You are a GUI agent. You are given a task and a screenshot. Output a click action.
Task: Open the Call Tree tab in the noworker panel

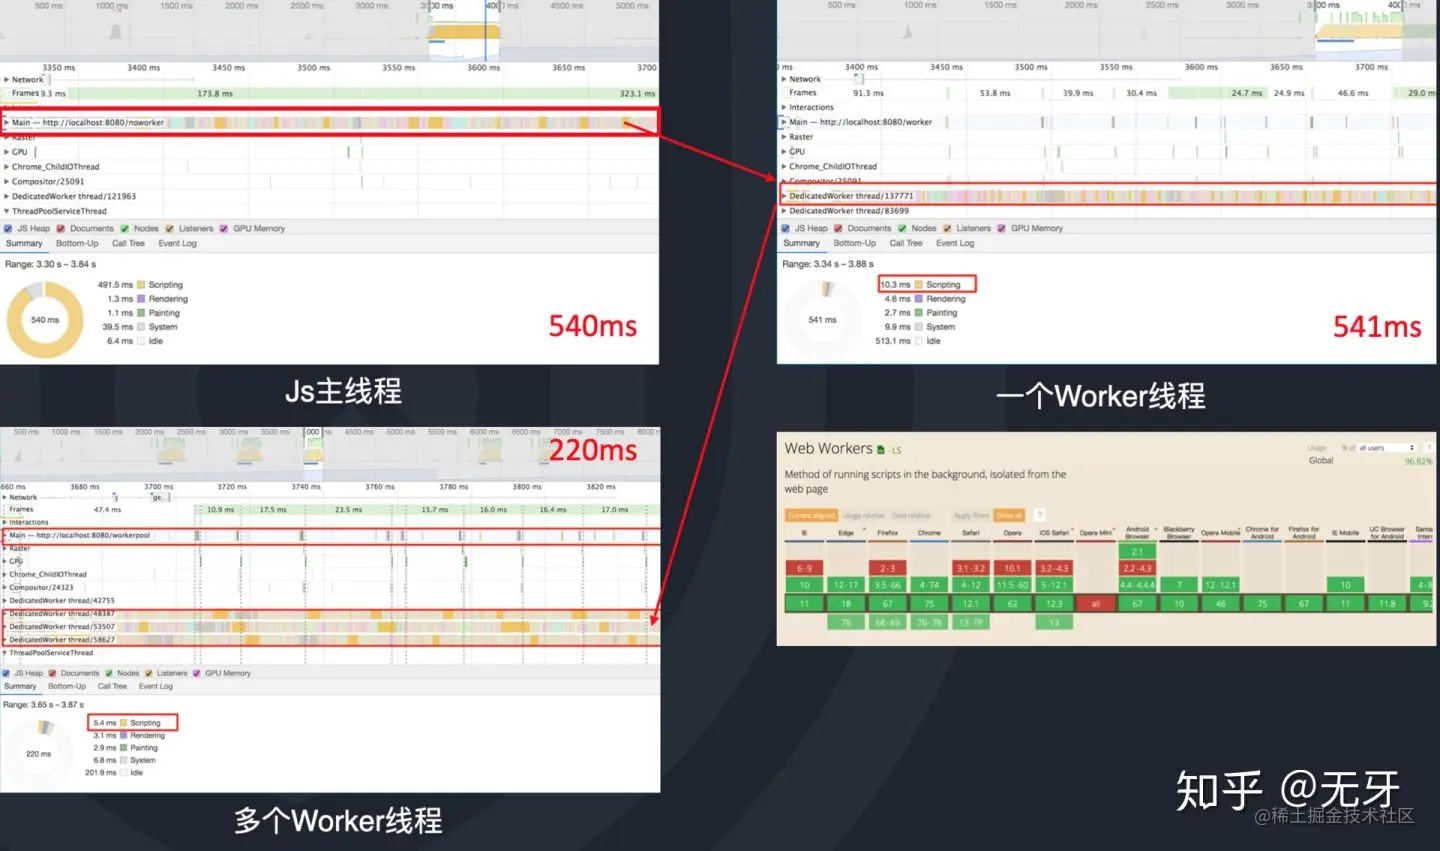pyautogui.click(x=128, y=243)
